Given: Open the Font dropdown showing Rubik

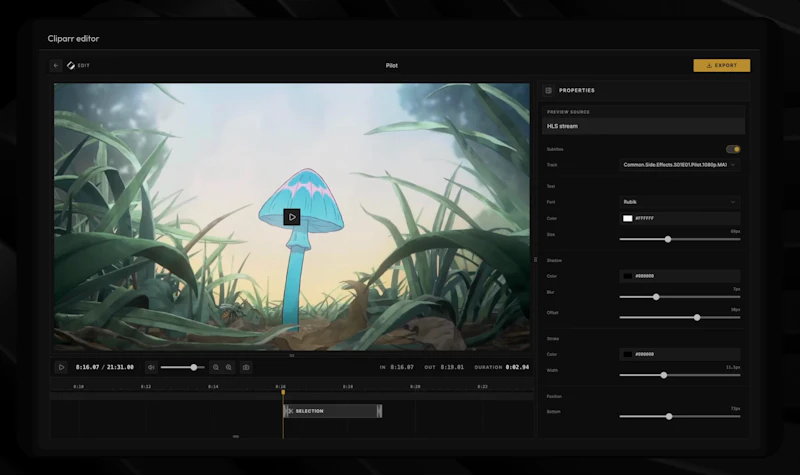Looking at the screenshot, I should point(680,202).
